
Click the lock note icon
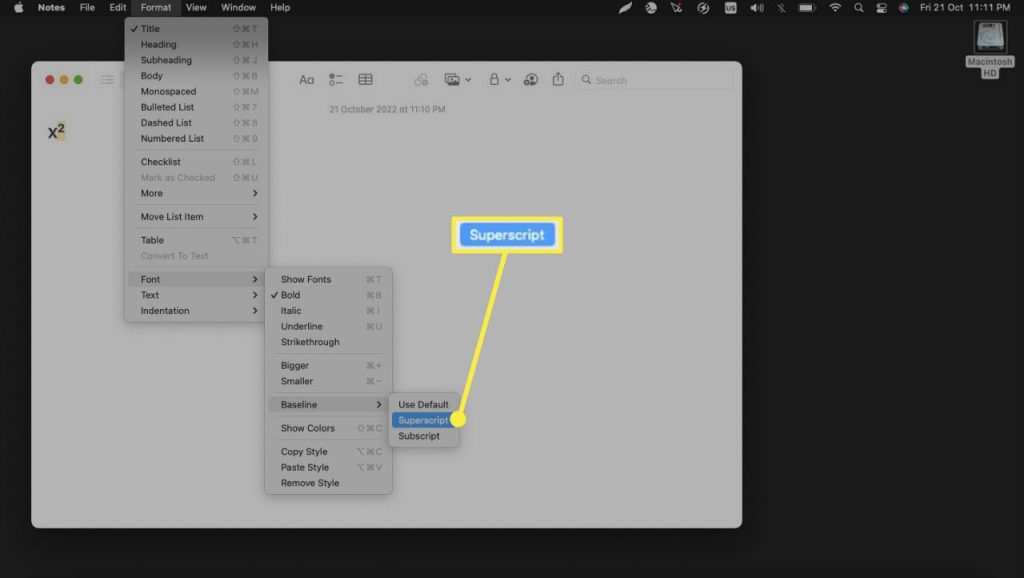494,80
